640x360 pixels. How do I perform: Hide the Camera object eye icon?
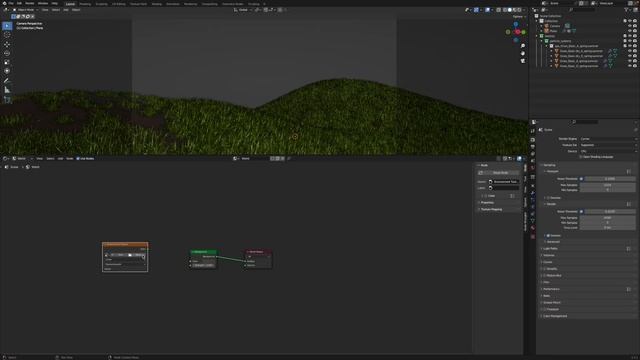click(x=630, y=26)
